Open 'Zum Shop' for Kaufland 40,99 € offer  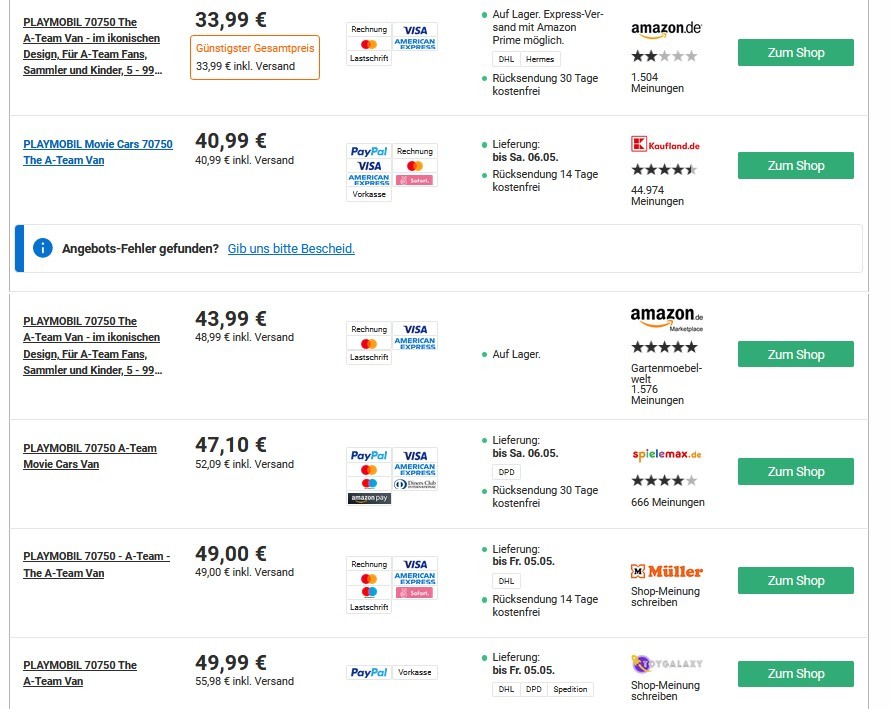pos(795,166)
